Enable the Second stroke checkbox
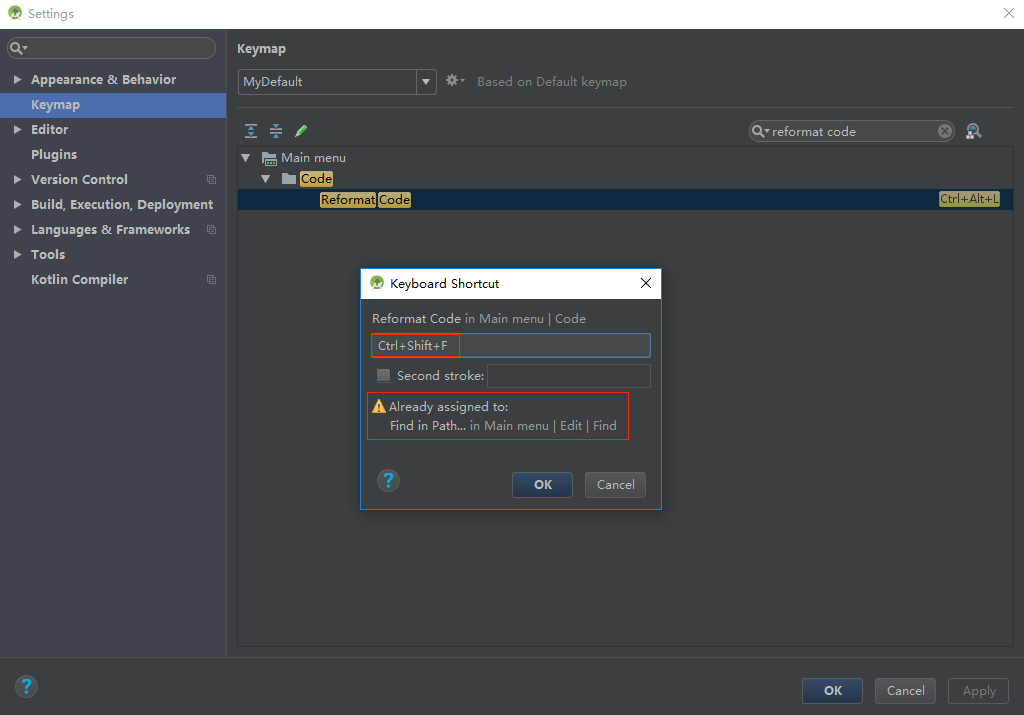This screenshot has height=715, width=1024. pyautogui.click(x=383, y=375)
